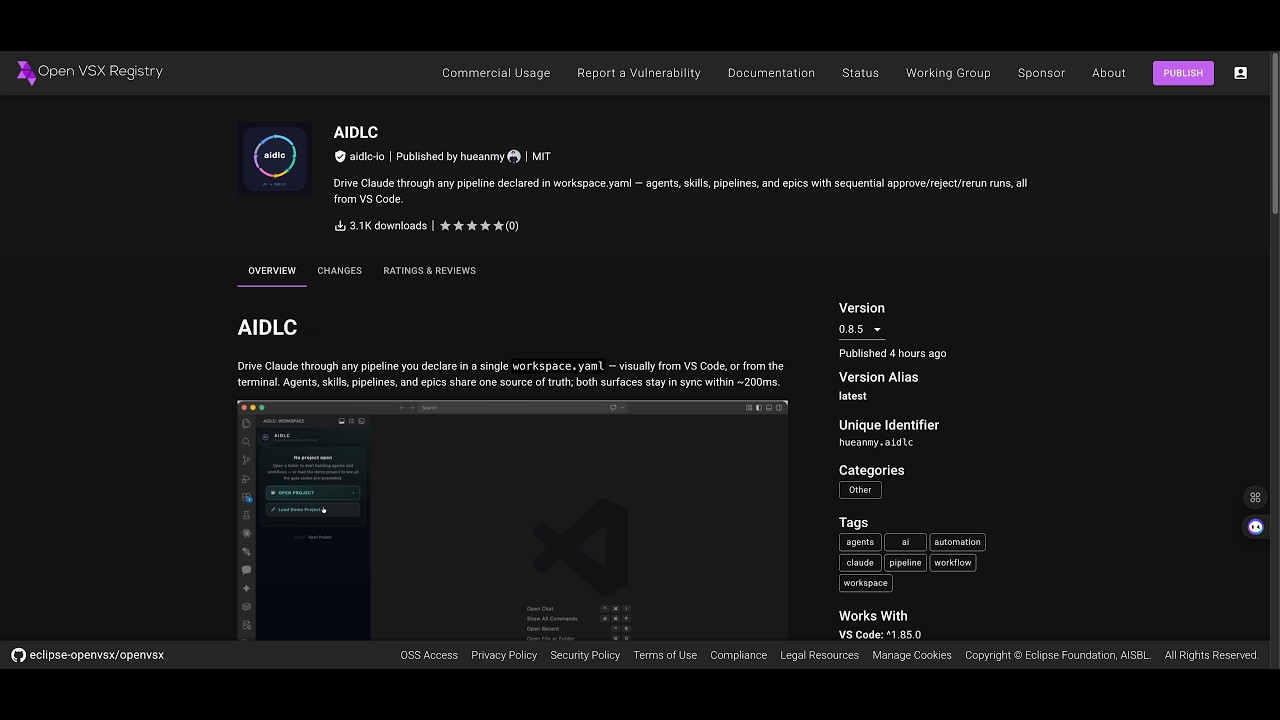
Task: Select the Other category chip
Action: pyautogui.click(x=860, y=490)
